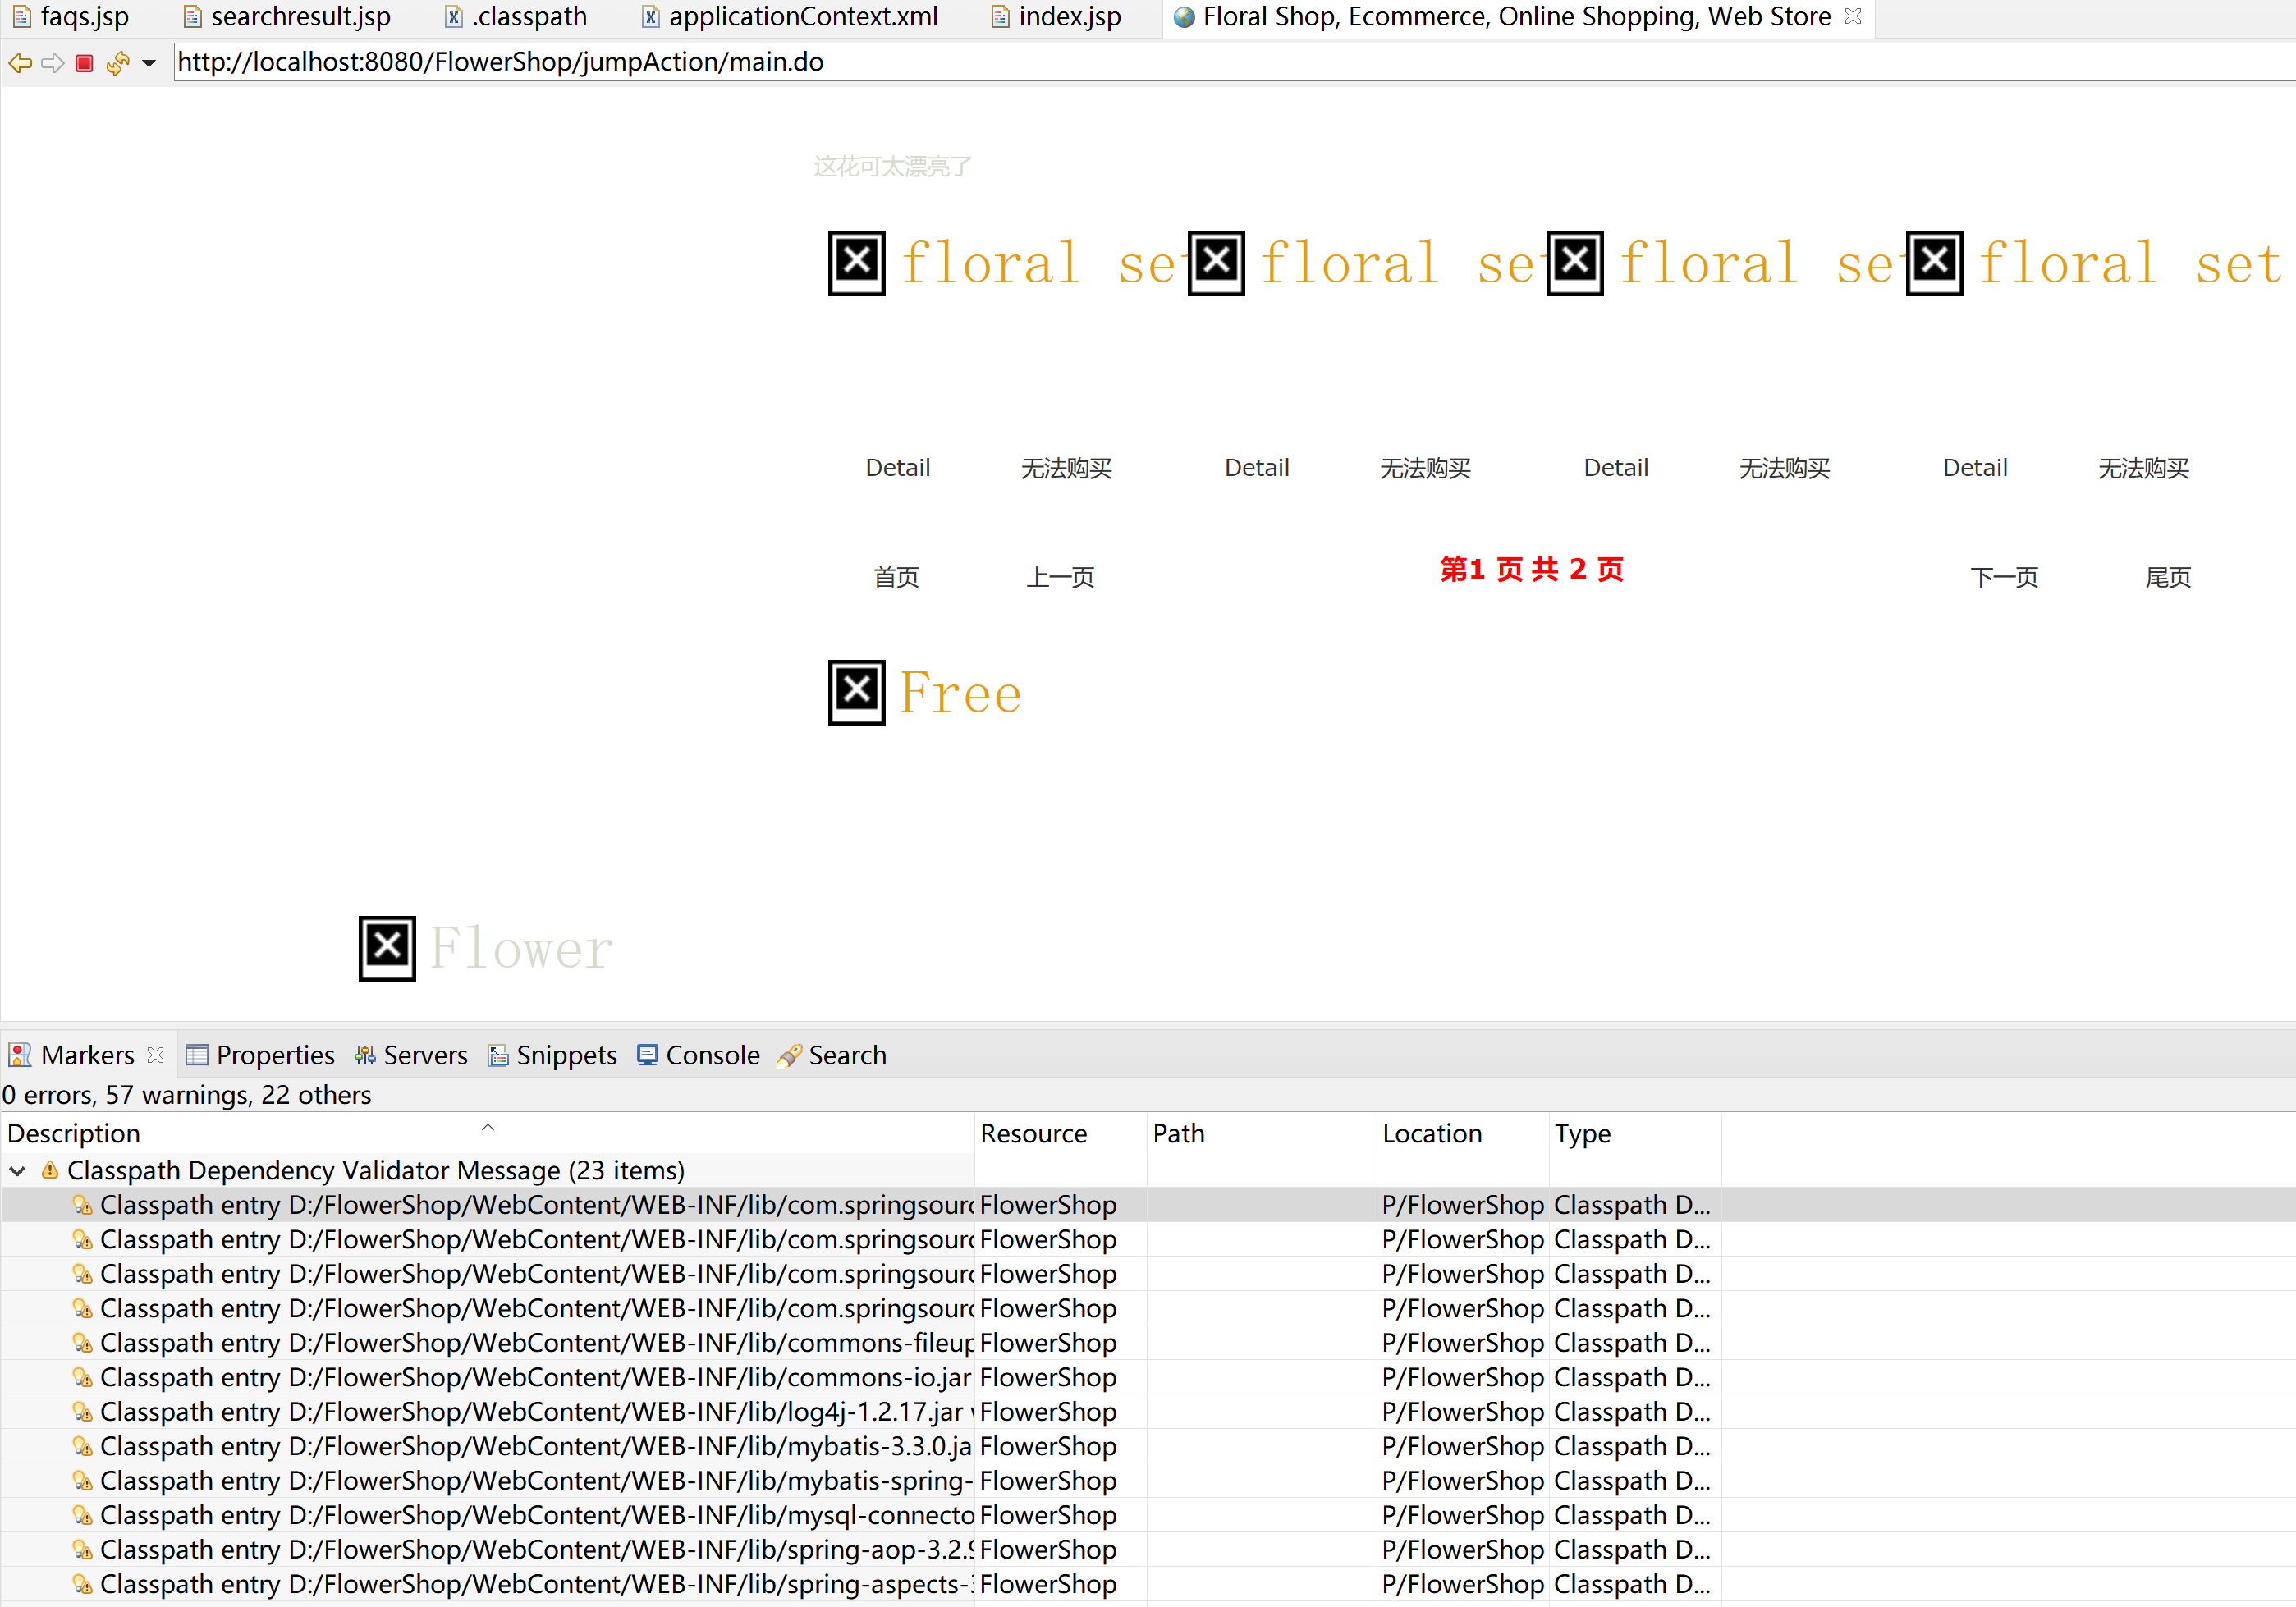Click the browser forward arrow icon
The width and height of the screenshot is (2296, 1607).
[52, 64]
